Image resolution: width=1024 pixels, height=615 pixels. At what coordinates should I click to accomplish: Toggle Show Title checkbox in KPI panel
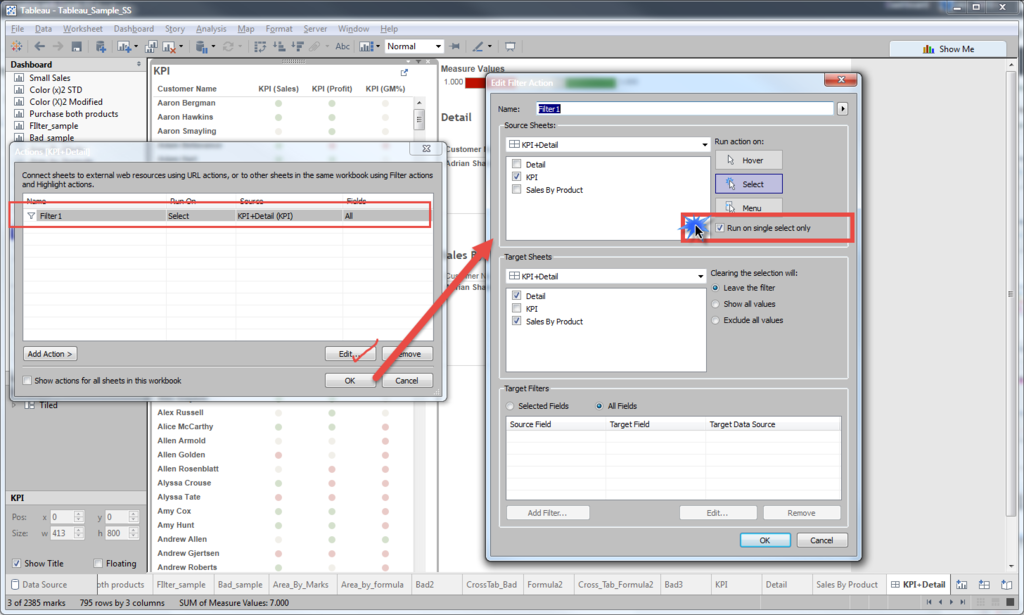(16, 563)
